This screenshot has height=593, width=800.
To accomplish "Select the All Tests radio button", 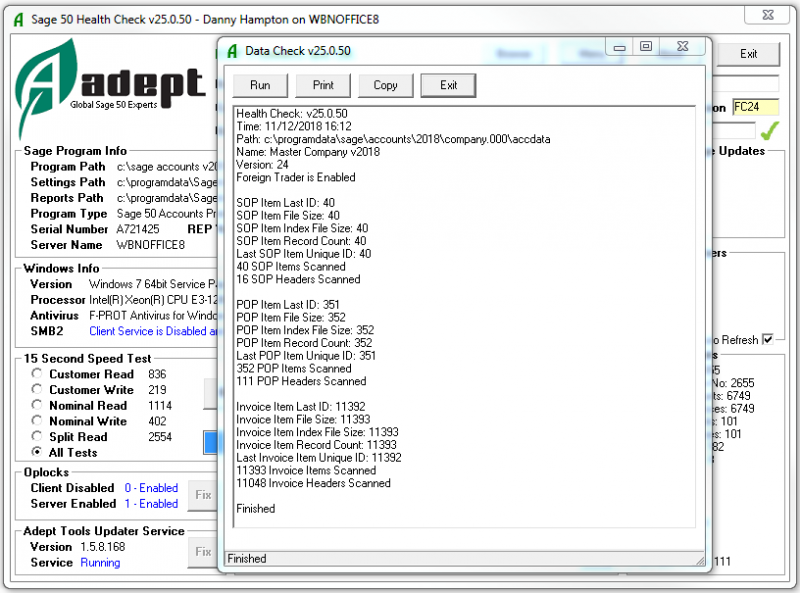I will click(x=36, y=452).
